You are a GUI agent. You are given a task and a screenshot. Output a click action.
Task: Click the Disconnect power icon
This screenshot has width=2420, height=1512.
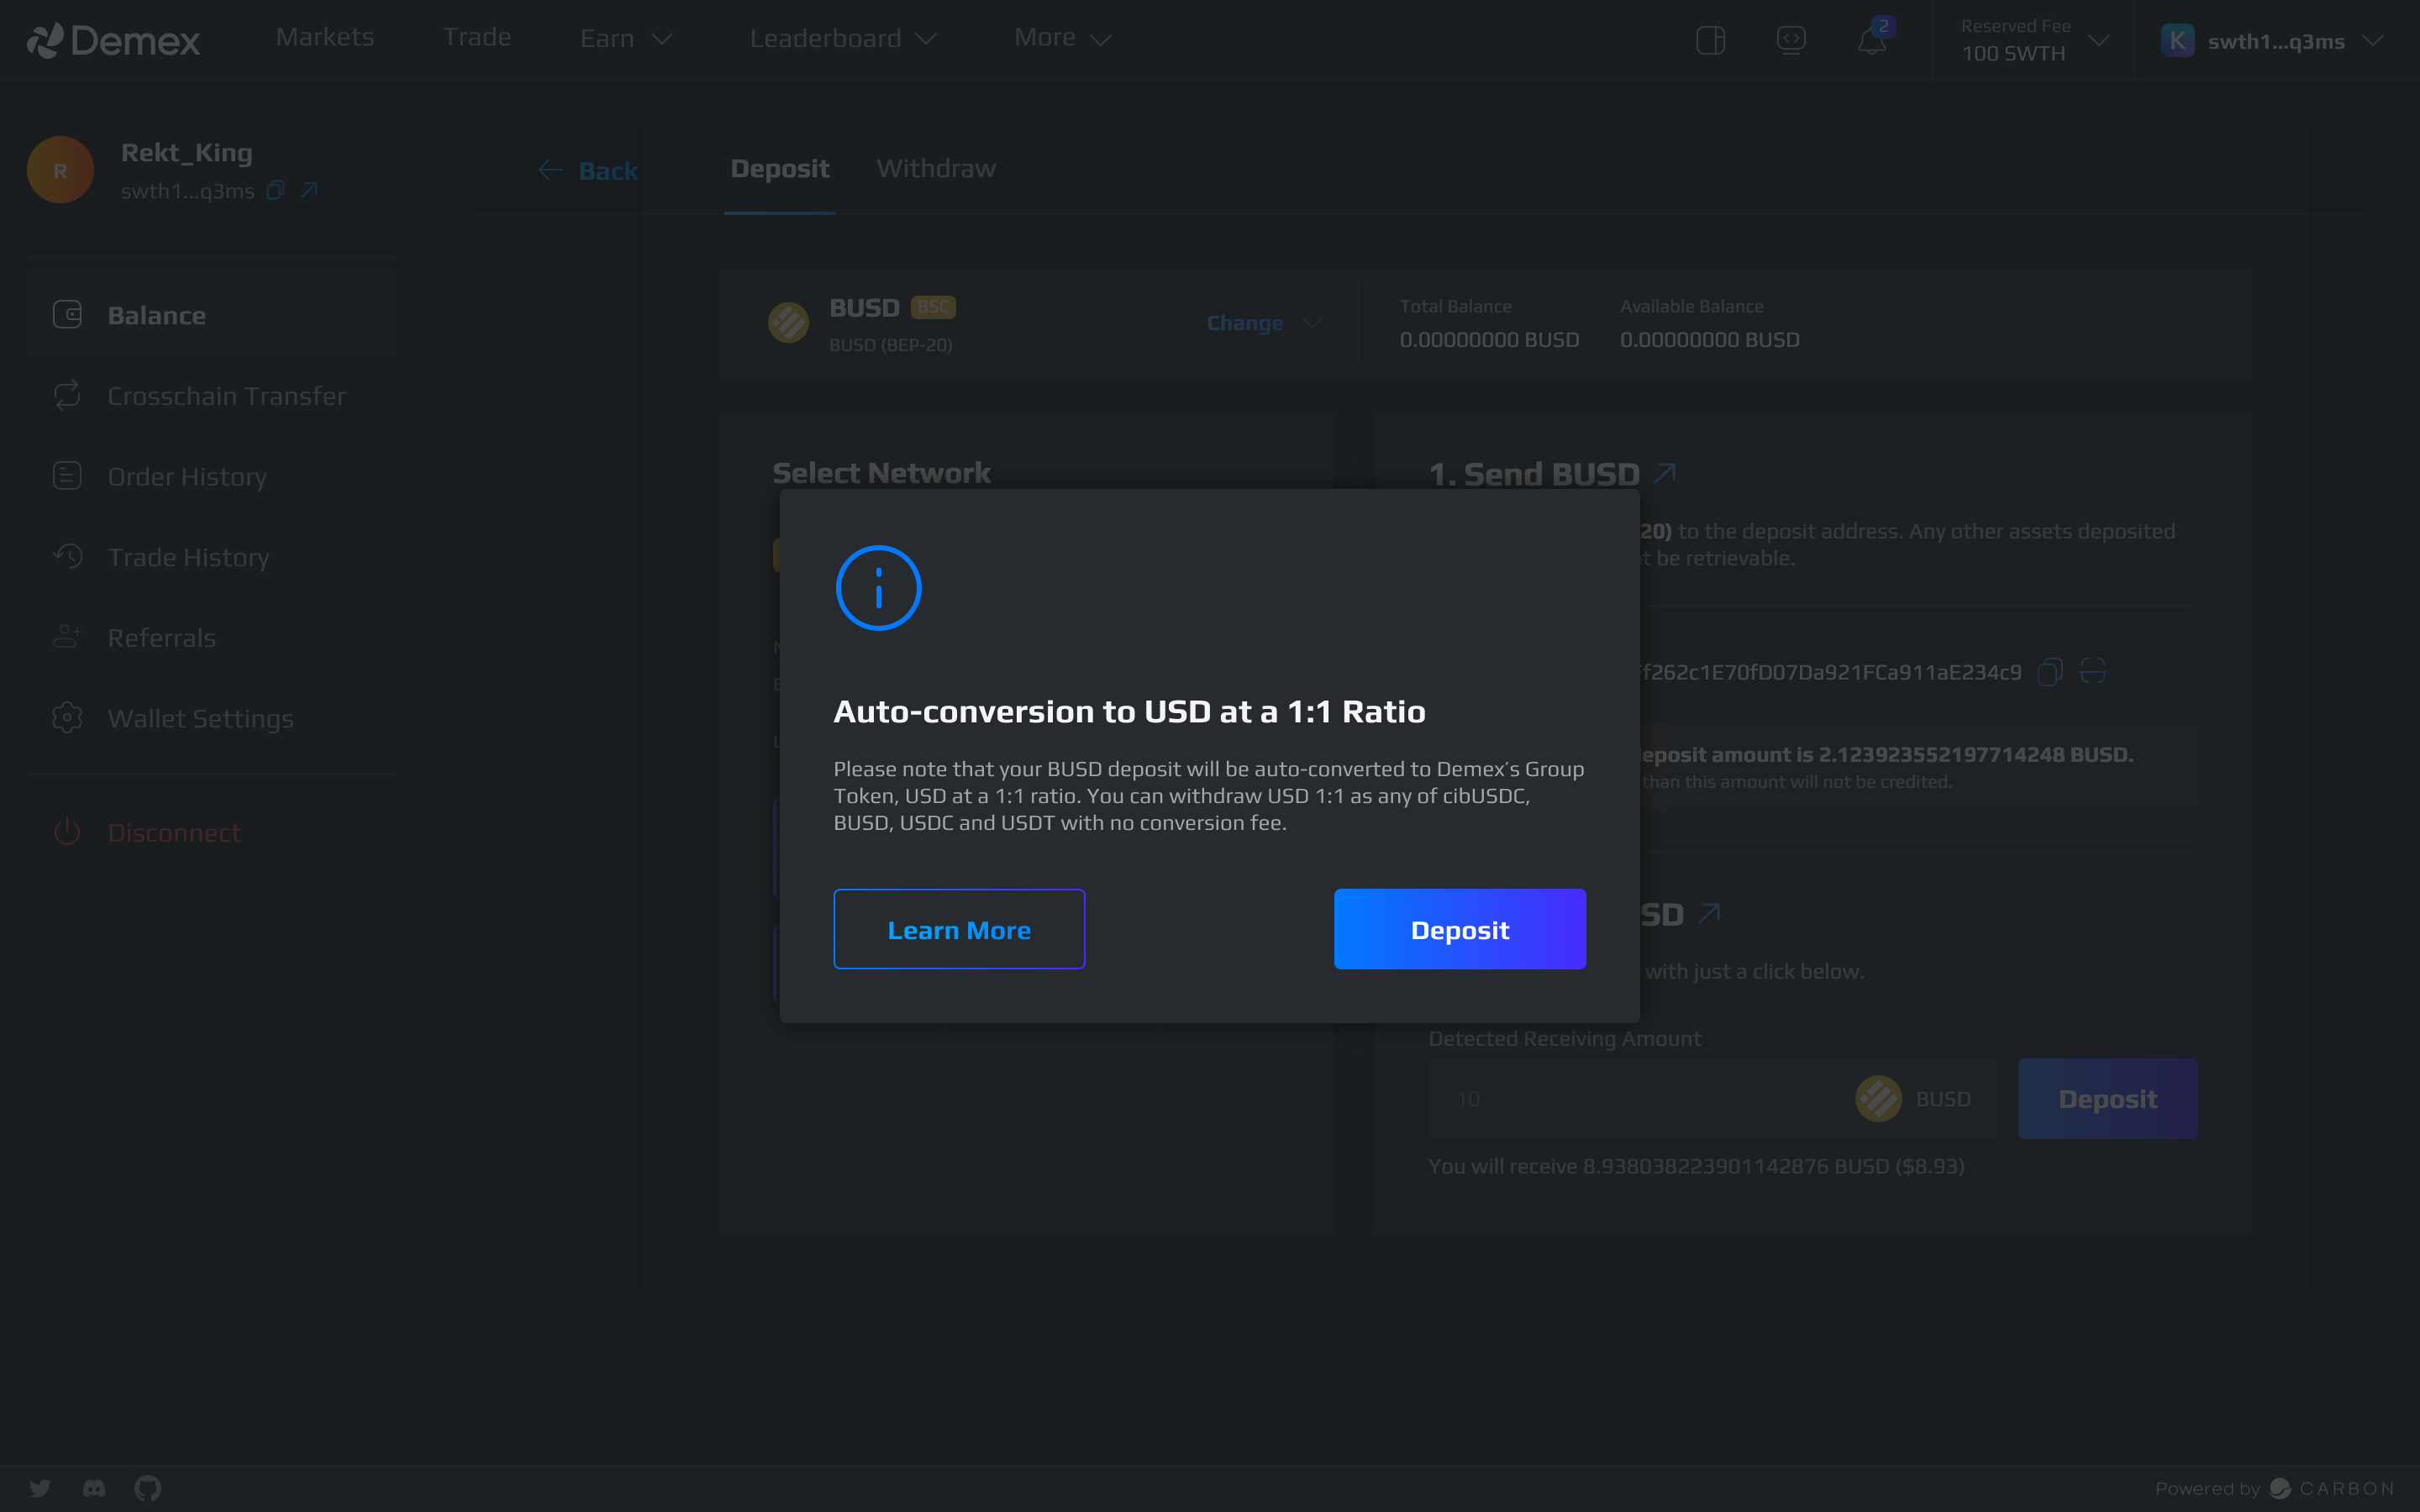tap(67, 832)
